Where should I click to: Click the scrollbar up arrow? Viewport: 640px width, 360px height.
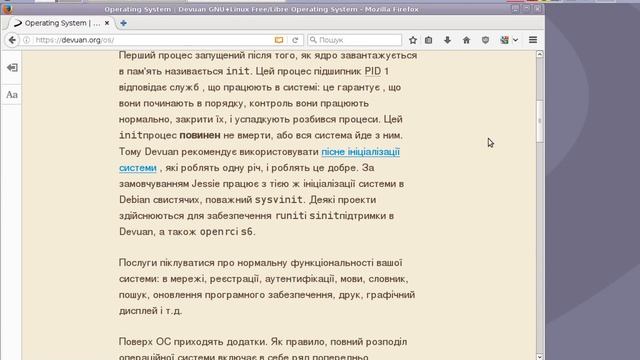[x=540, y=54]
